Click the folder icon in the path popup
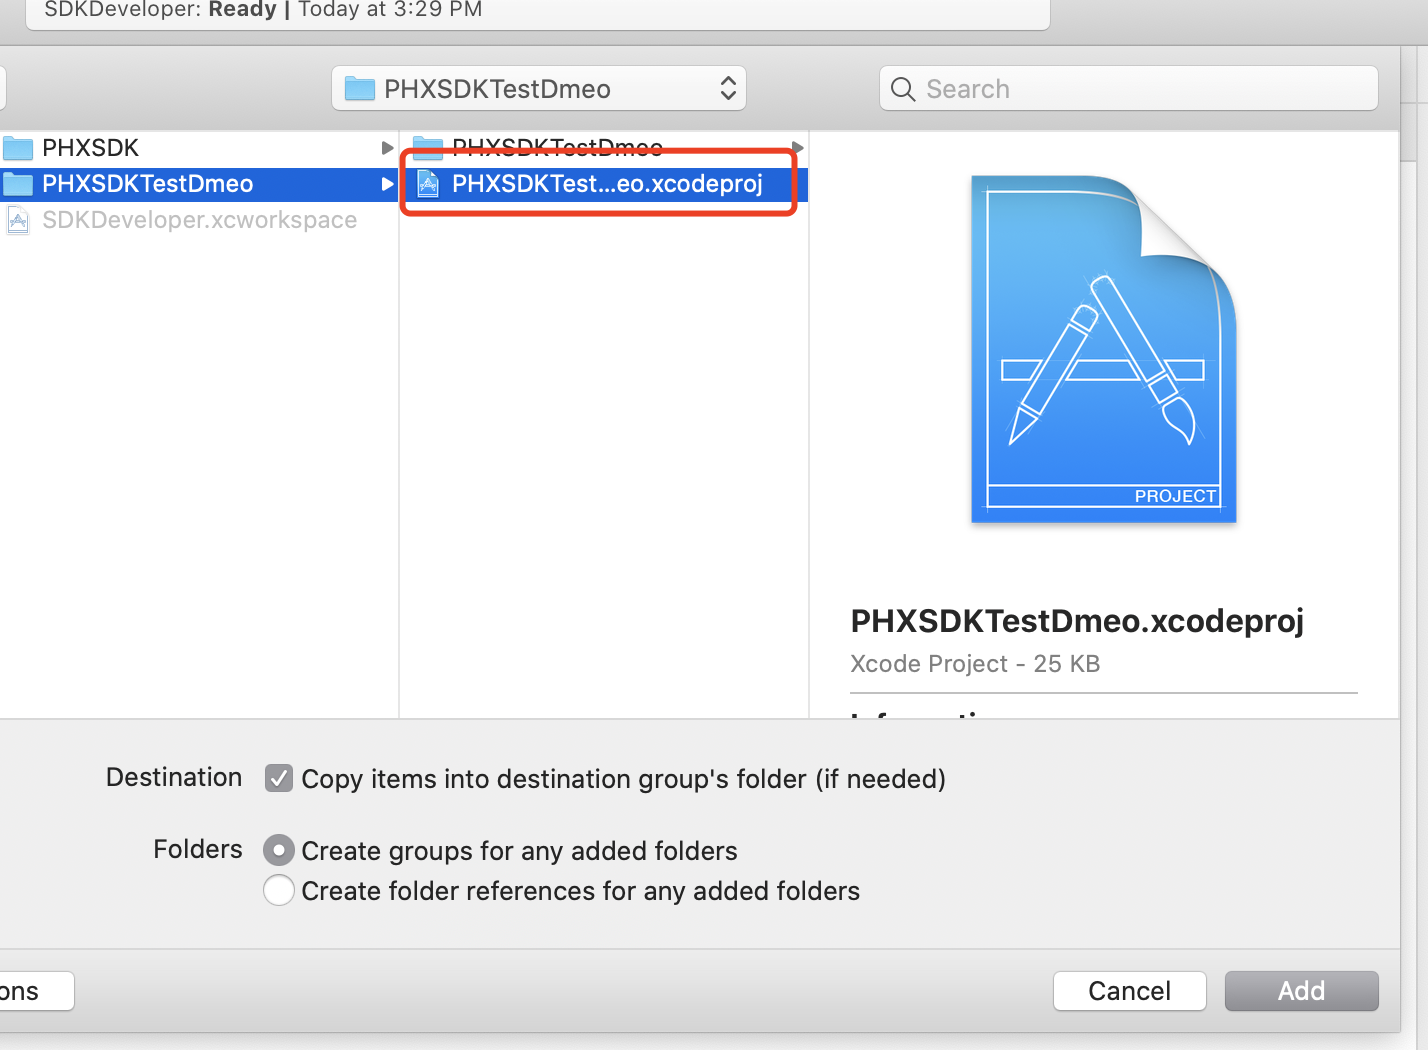This screenshot has width=1428, height=1050. tap(359, 89)
